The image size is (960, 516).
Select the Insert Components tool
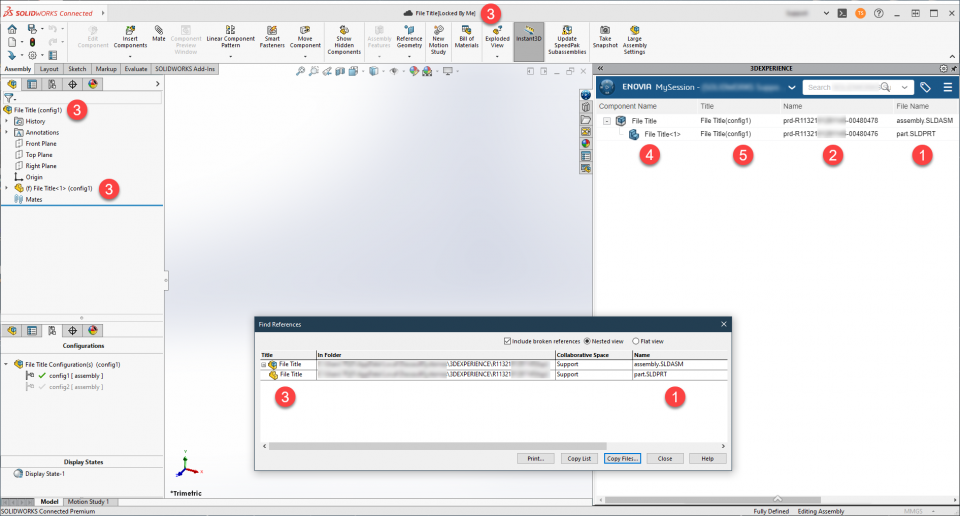coord(130,37)
